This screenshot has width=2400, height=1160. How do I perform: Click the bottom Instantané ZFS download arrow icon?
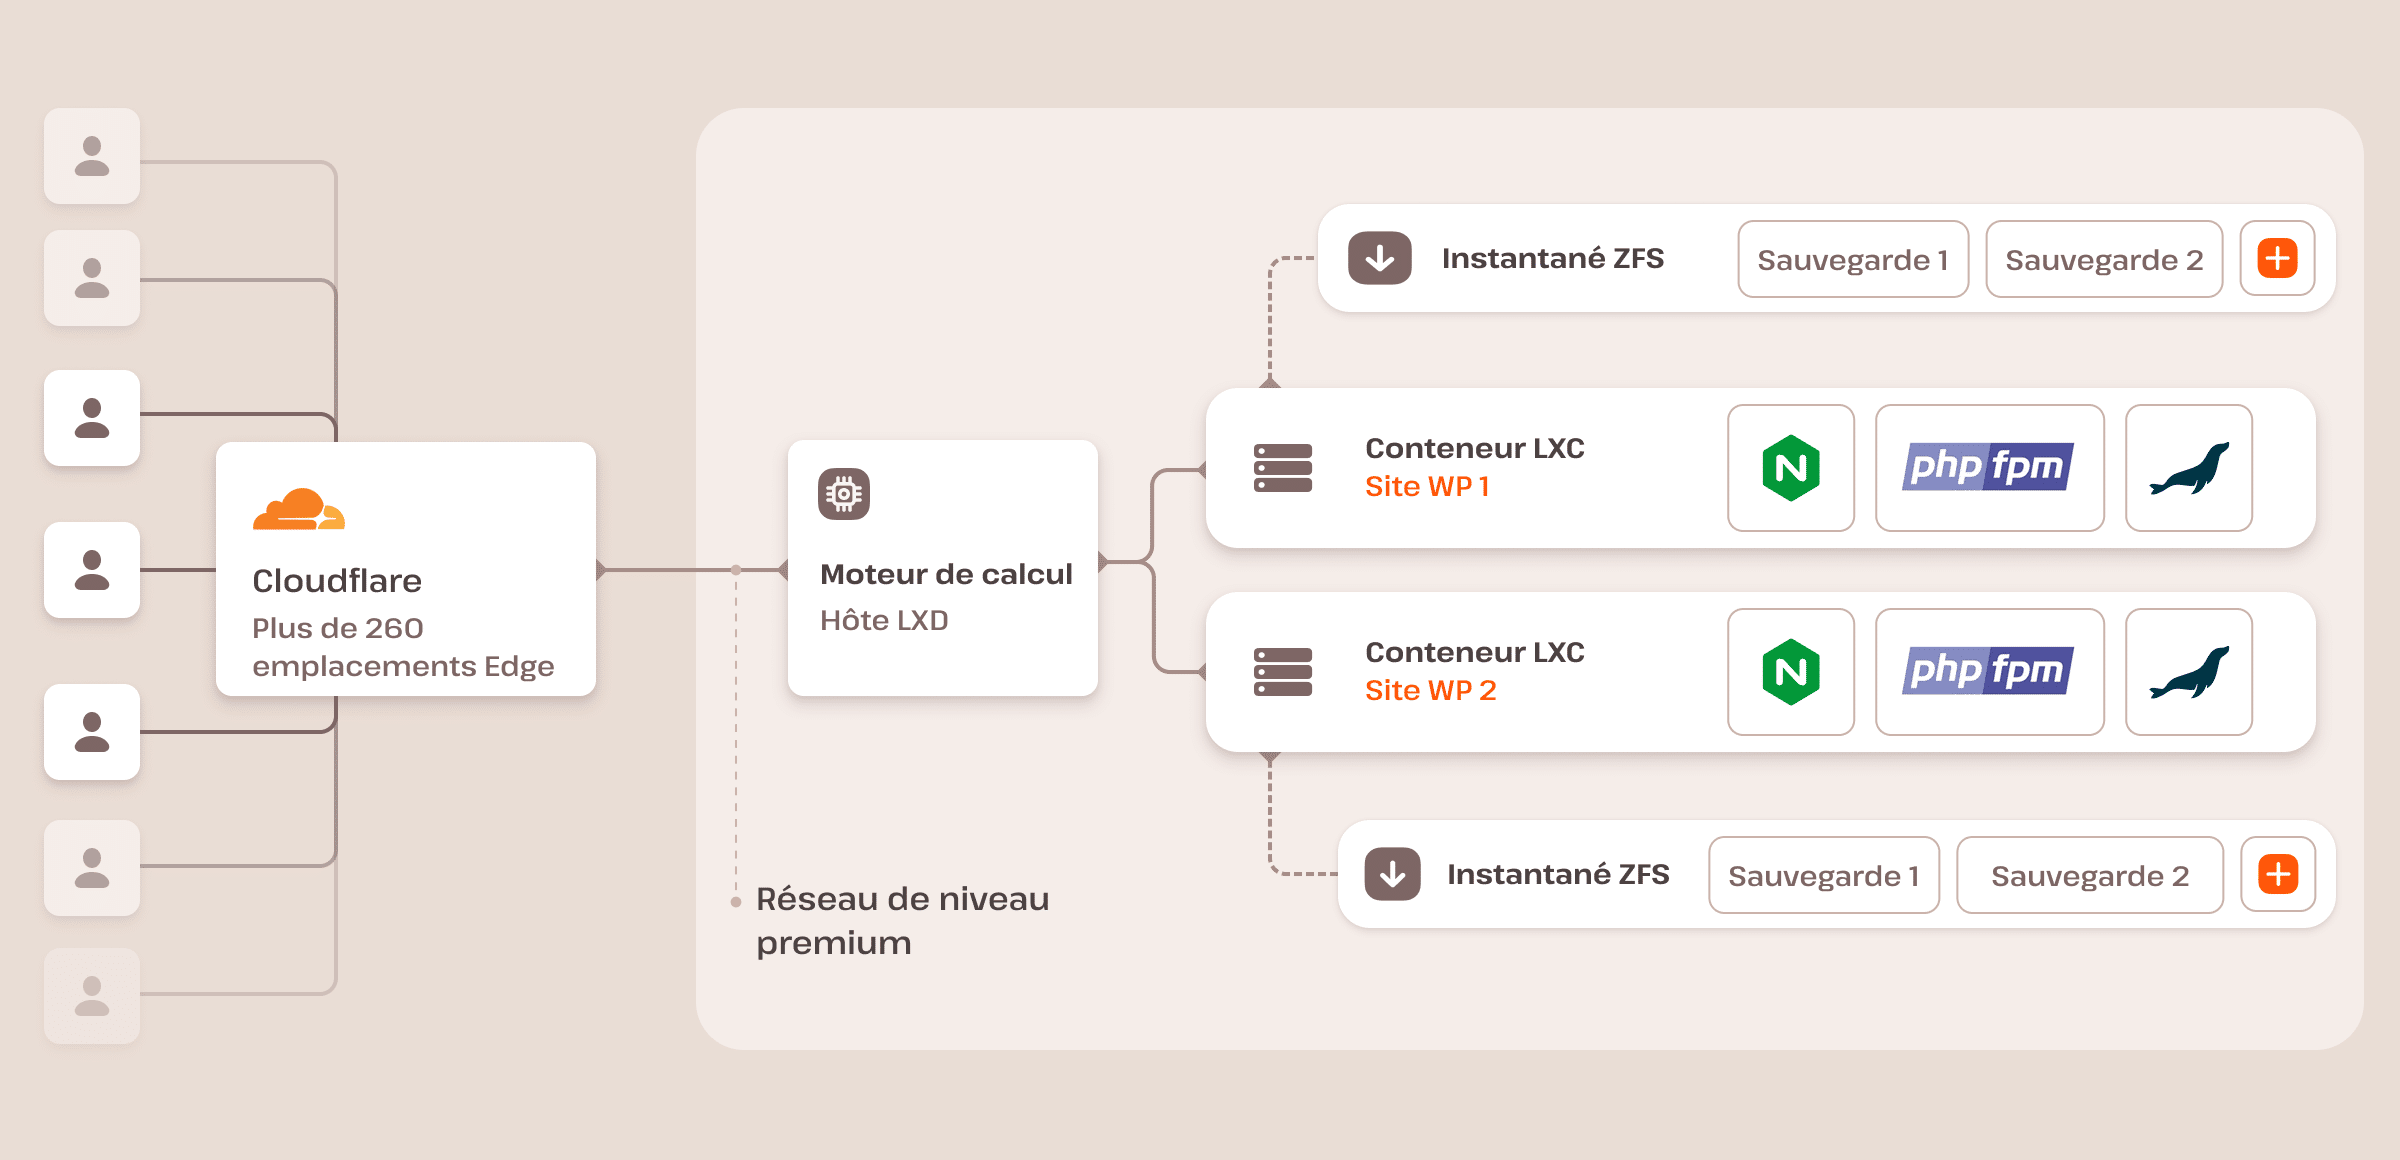[1392, 875]
